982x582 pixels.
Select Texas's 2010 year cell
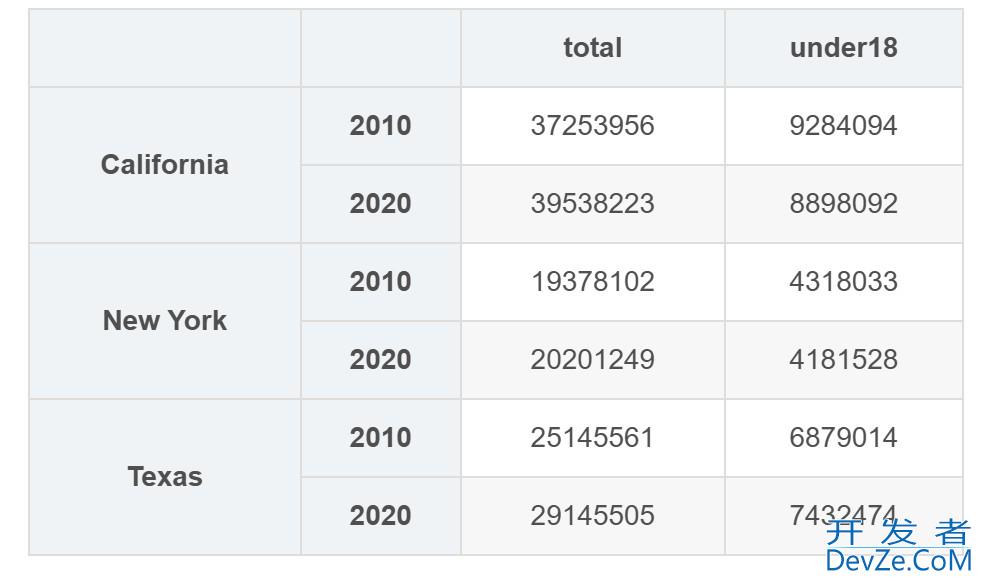[380, 438]
